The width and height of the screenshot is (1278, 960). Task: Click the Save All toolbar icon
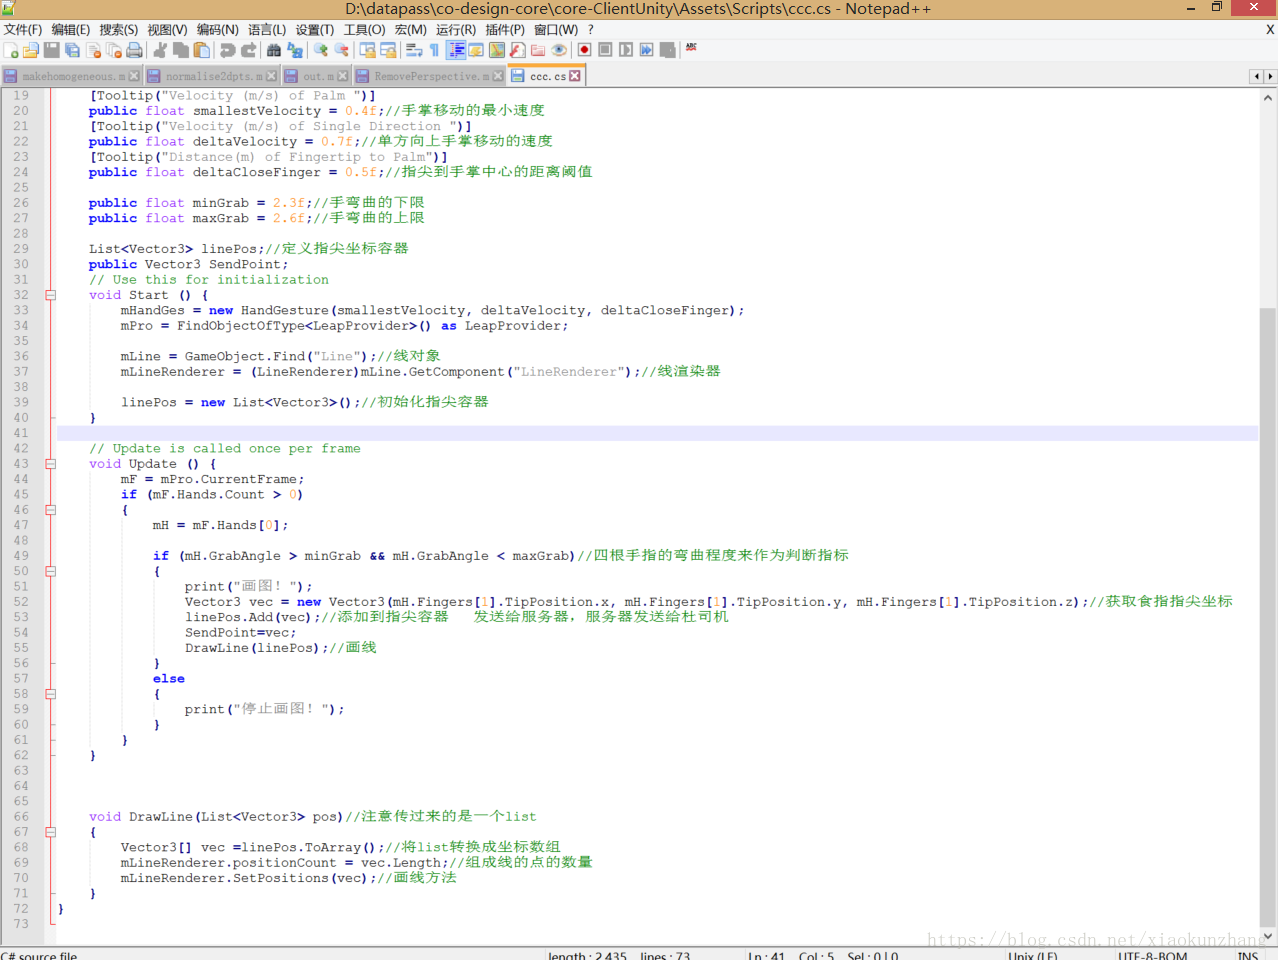tap(72, 50)
